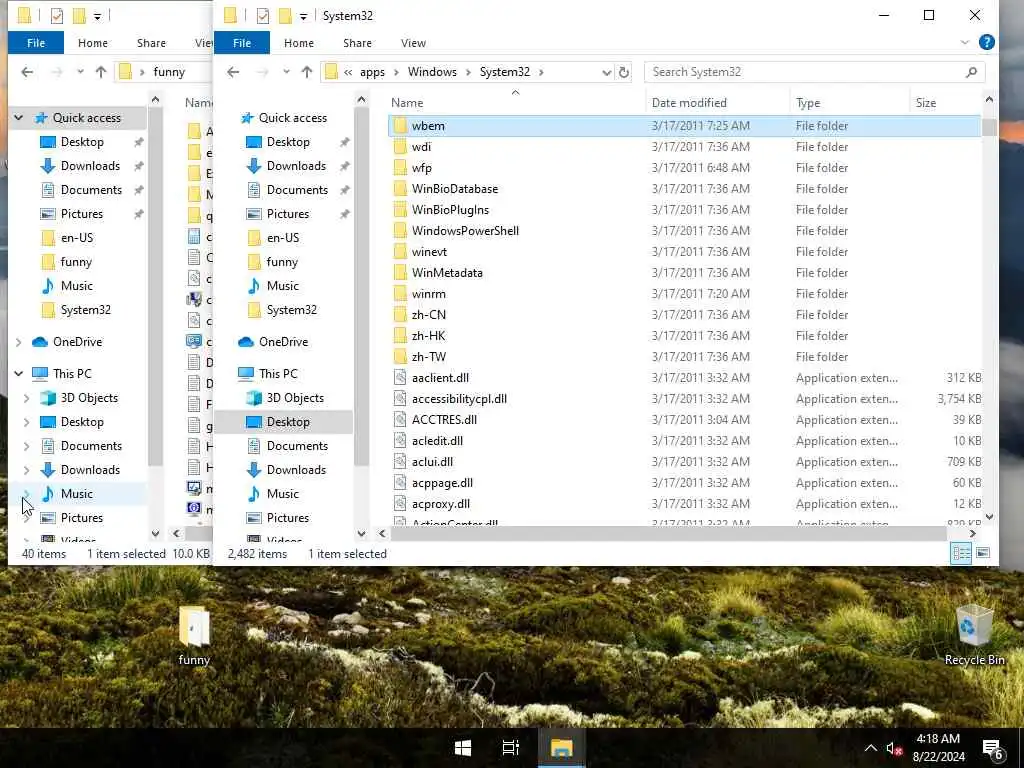The image size is (1024, 768).
Task: Collapse This PC in funny window tree
Action: [x=18, y=374]
